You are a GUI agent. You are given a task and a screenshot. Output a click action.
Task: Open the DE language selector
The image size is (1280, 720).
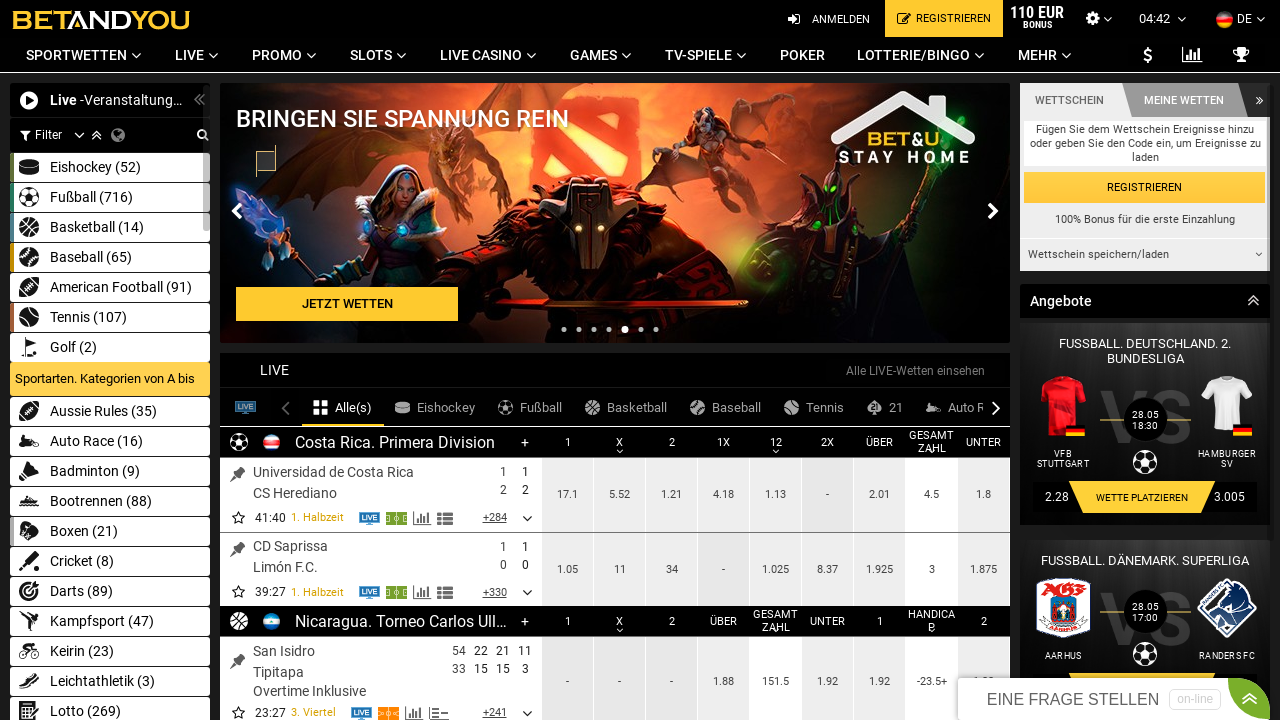[x=1240, y=19]
